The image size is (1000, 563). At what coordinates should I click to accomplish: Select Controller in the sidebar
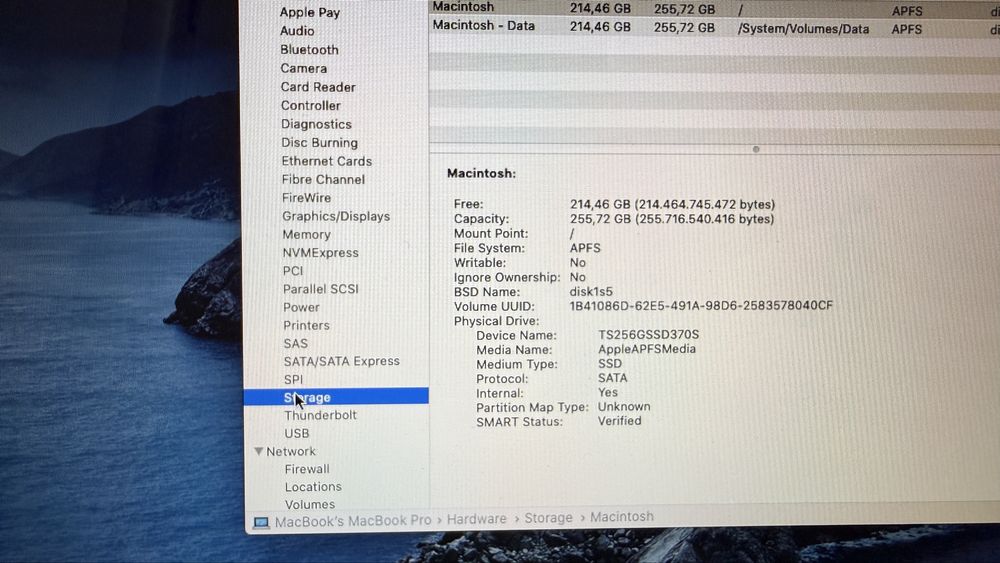[x=311, y=105]
